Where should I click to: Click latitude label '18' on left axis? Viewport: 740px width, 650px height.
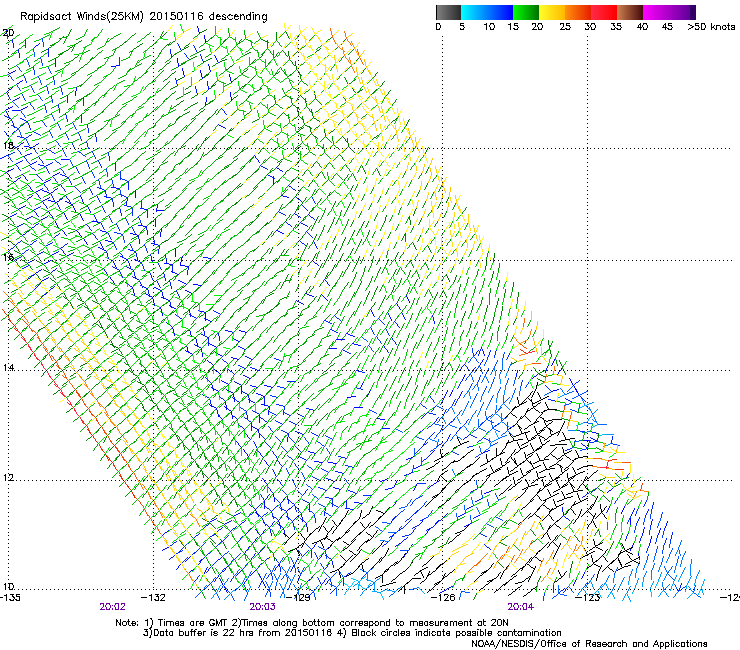click(8, 145)
